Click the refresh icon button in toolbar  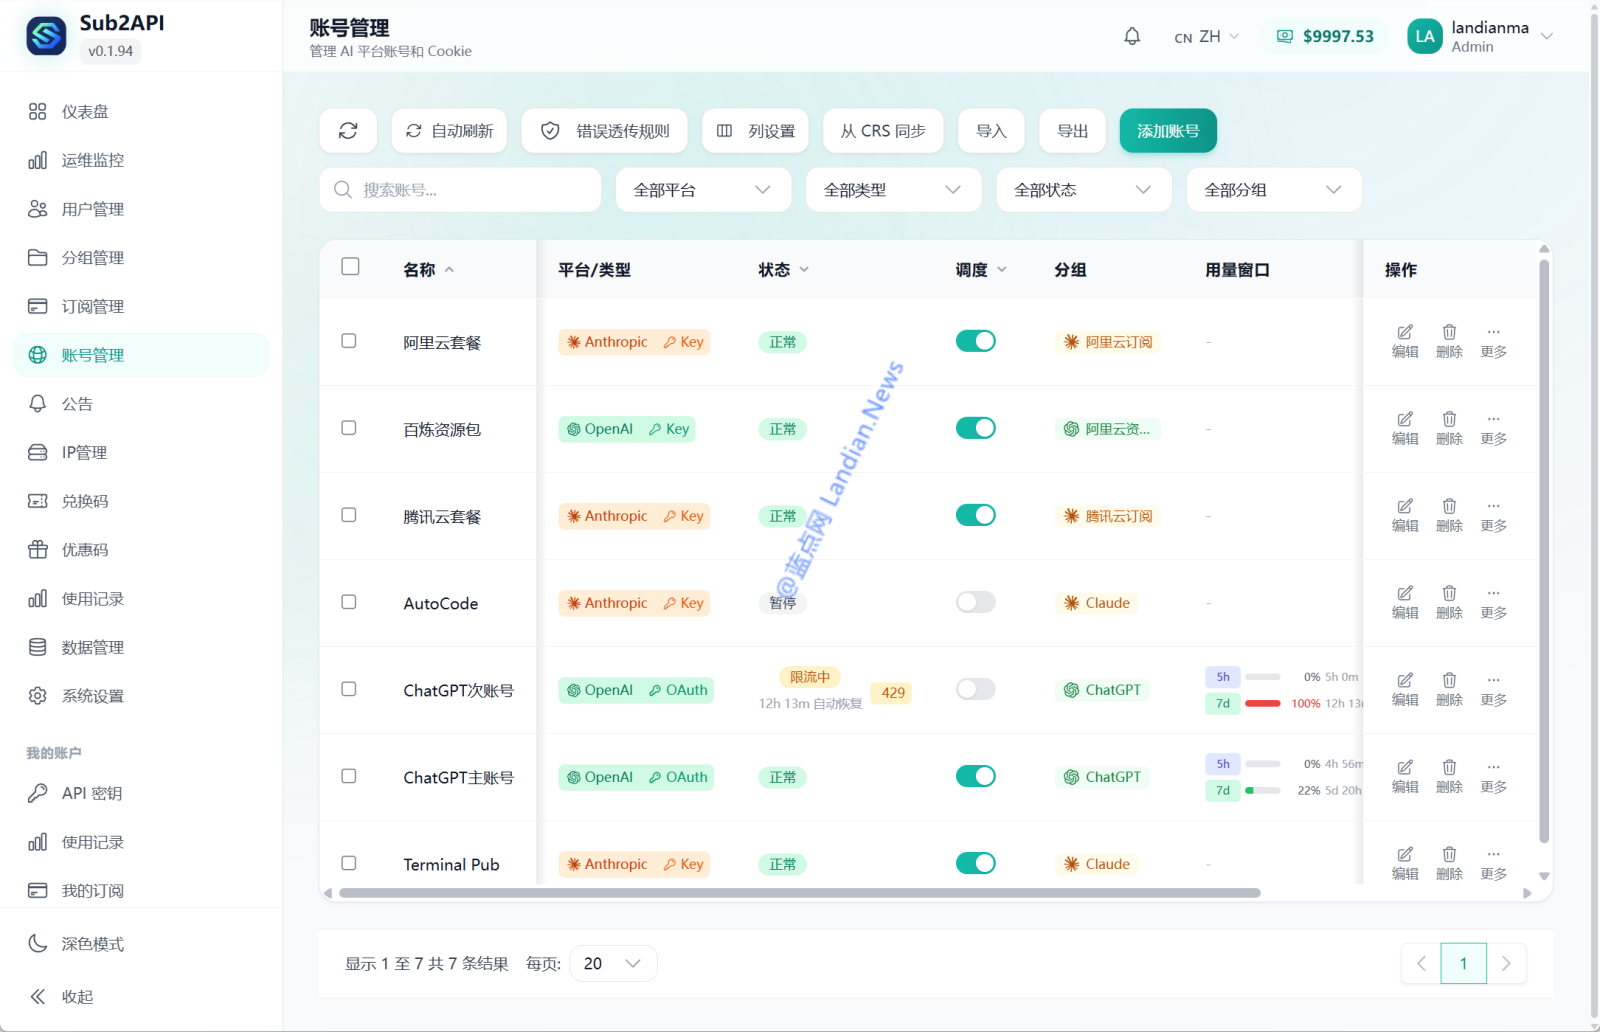click(348, 131)
